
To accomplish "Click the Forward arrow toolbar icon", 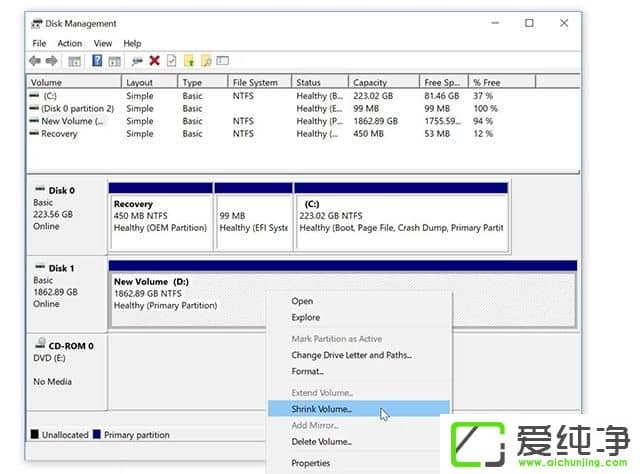I will [x=51, y=61].
